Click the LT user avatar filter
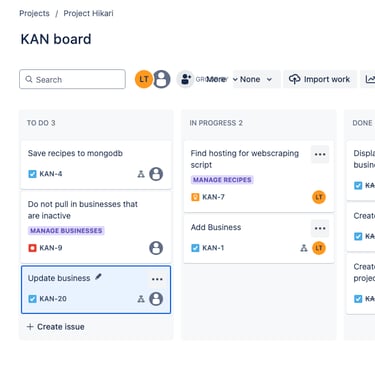The width and height of the screenshot is (375, 366). pyautogui.click(x=144, y=79)
